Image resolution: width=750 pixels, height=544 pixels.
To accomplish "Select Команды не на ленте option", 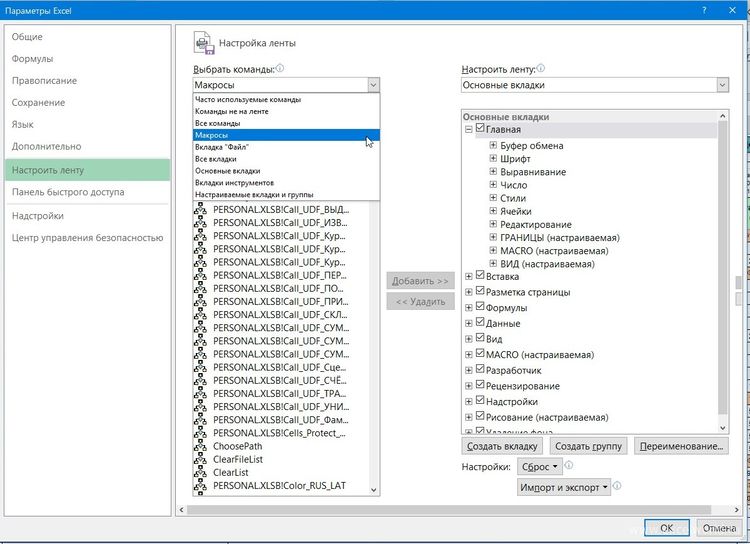I will click(287, 111).
